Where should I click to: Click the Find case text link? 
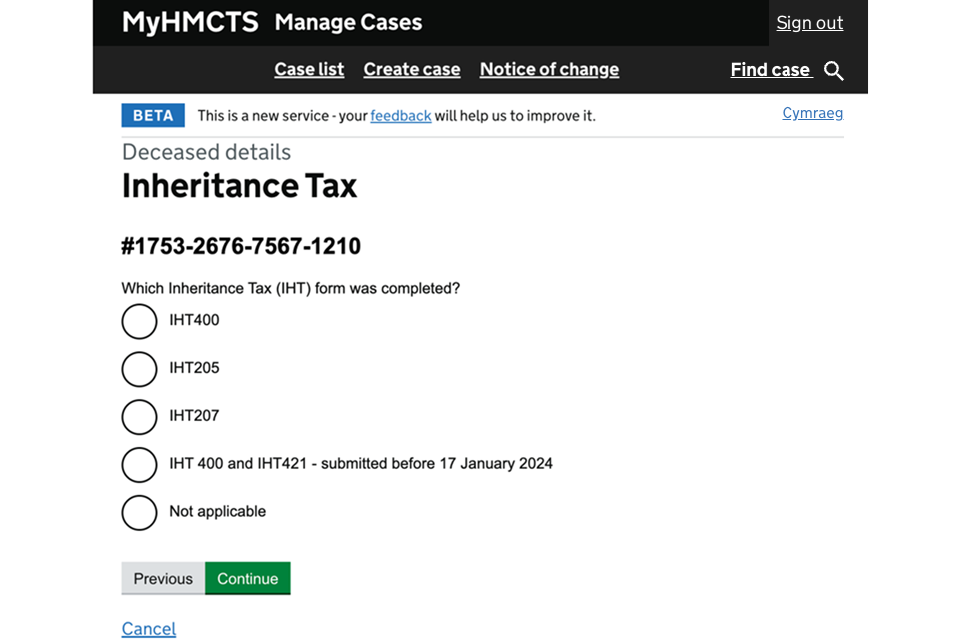point(770,69)
